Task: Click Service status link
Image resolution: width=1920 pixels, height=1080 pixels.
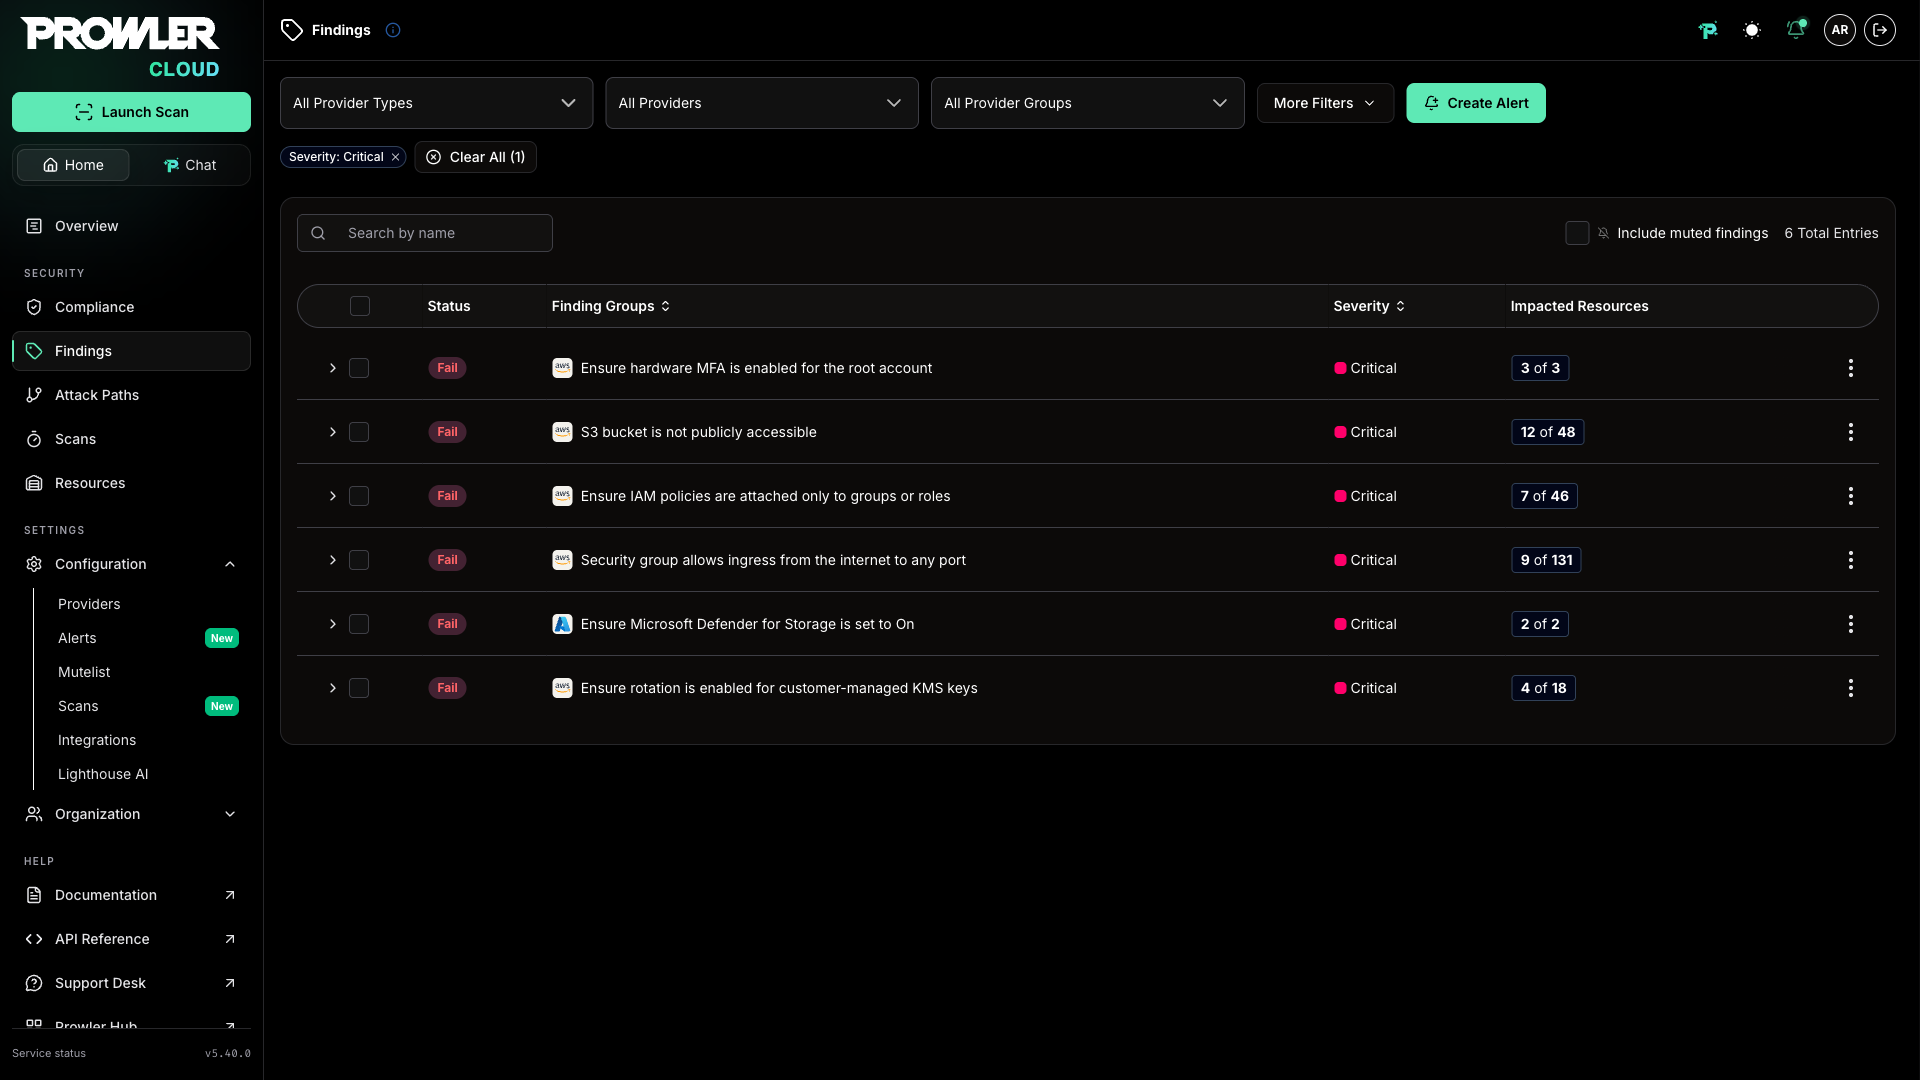Action: pyautogui.click(x=49, y=1053)
